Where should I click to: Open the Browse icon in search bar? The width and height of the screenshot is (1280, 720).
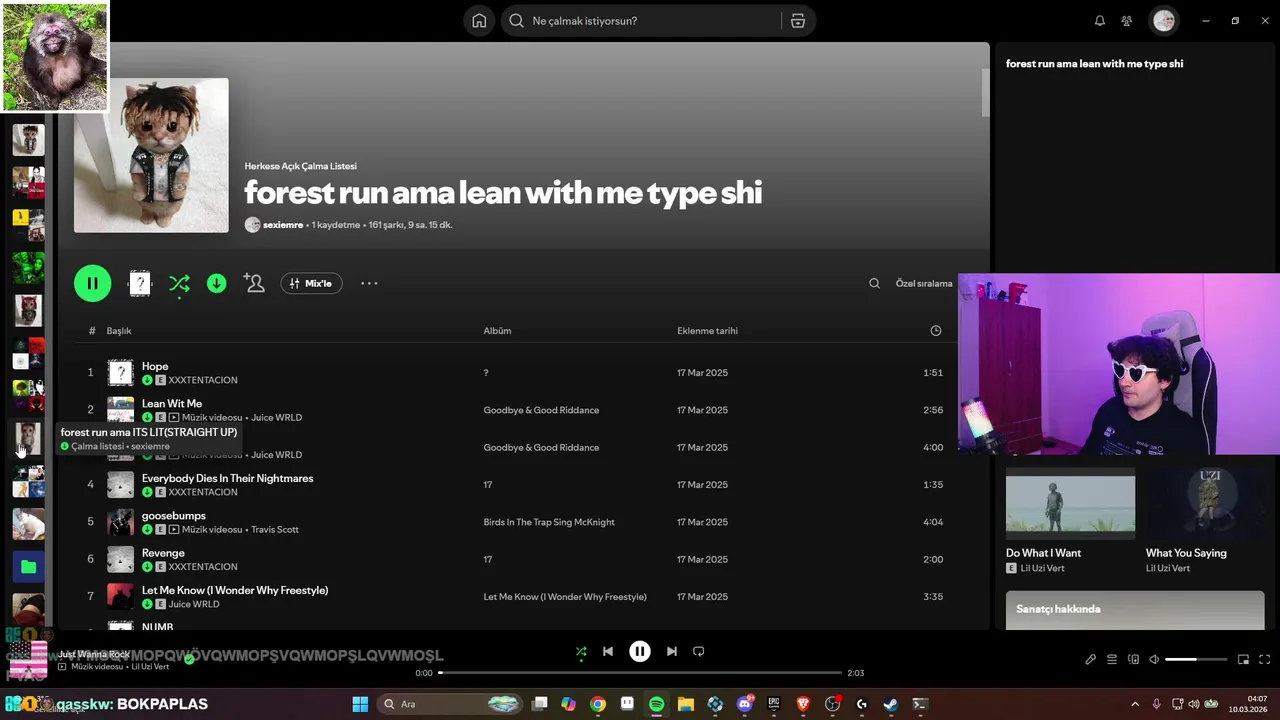[797, 21]
